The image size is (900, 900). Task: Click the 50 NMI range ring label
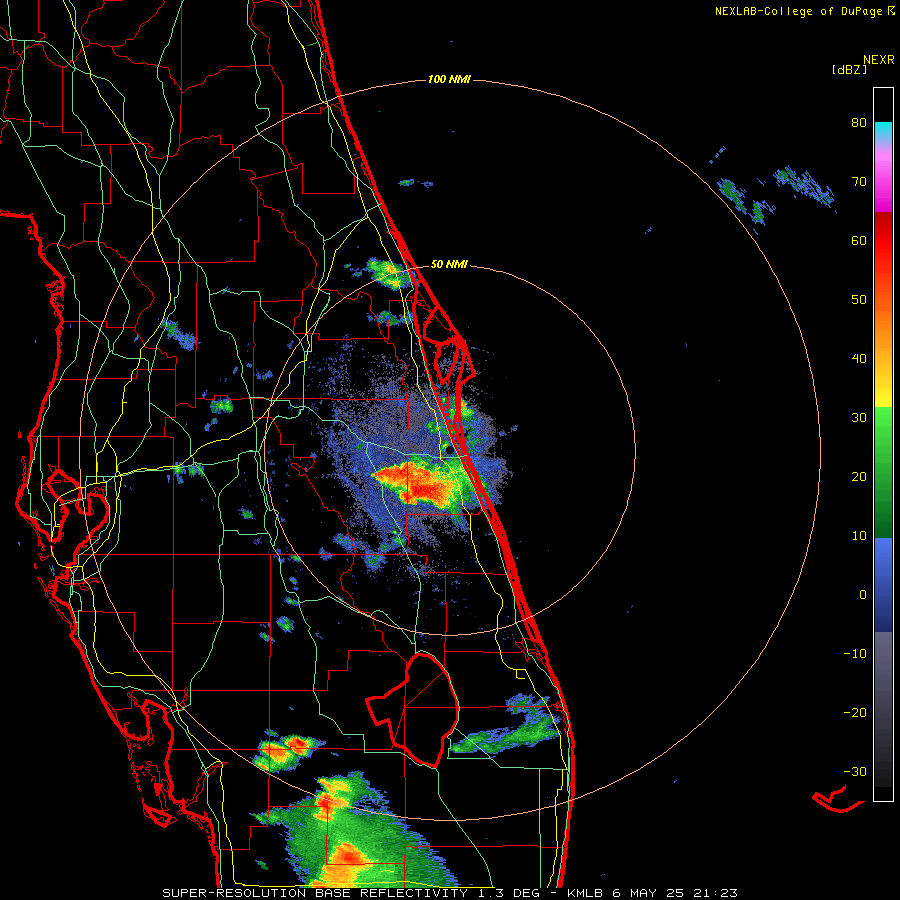point(449,265)
